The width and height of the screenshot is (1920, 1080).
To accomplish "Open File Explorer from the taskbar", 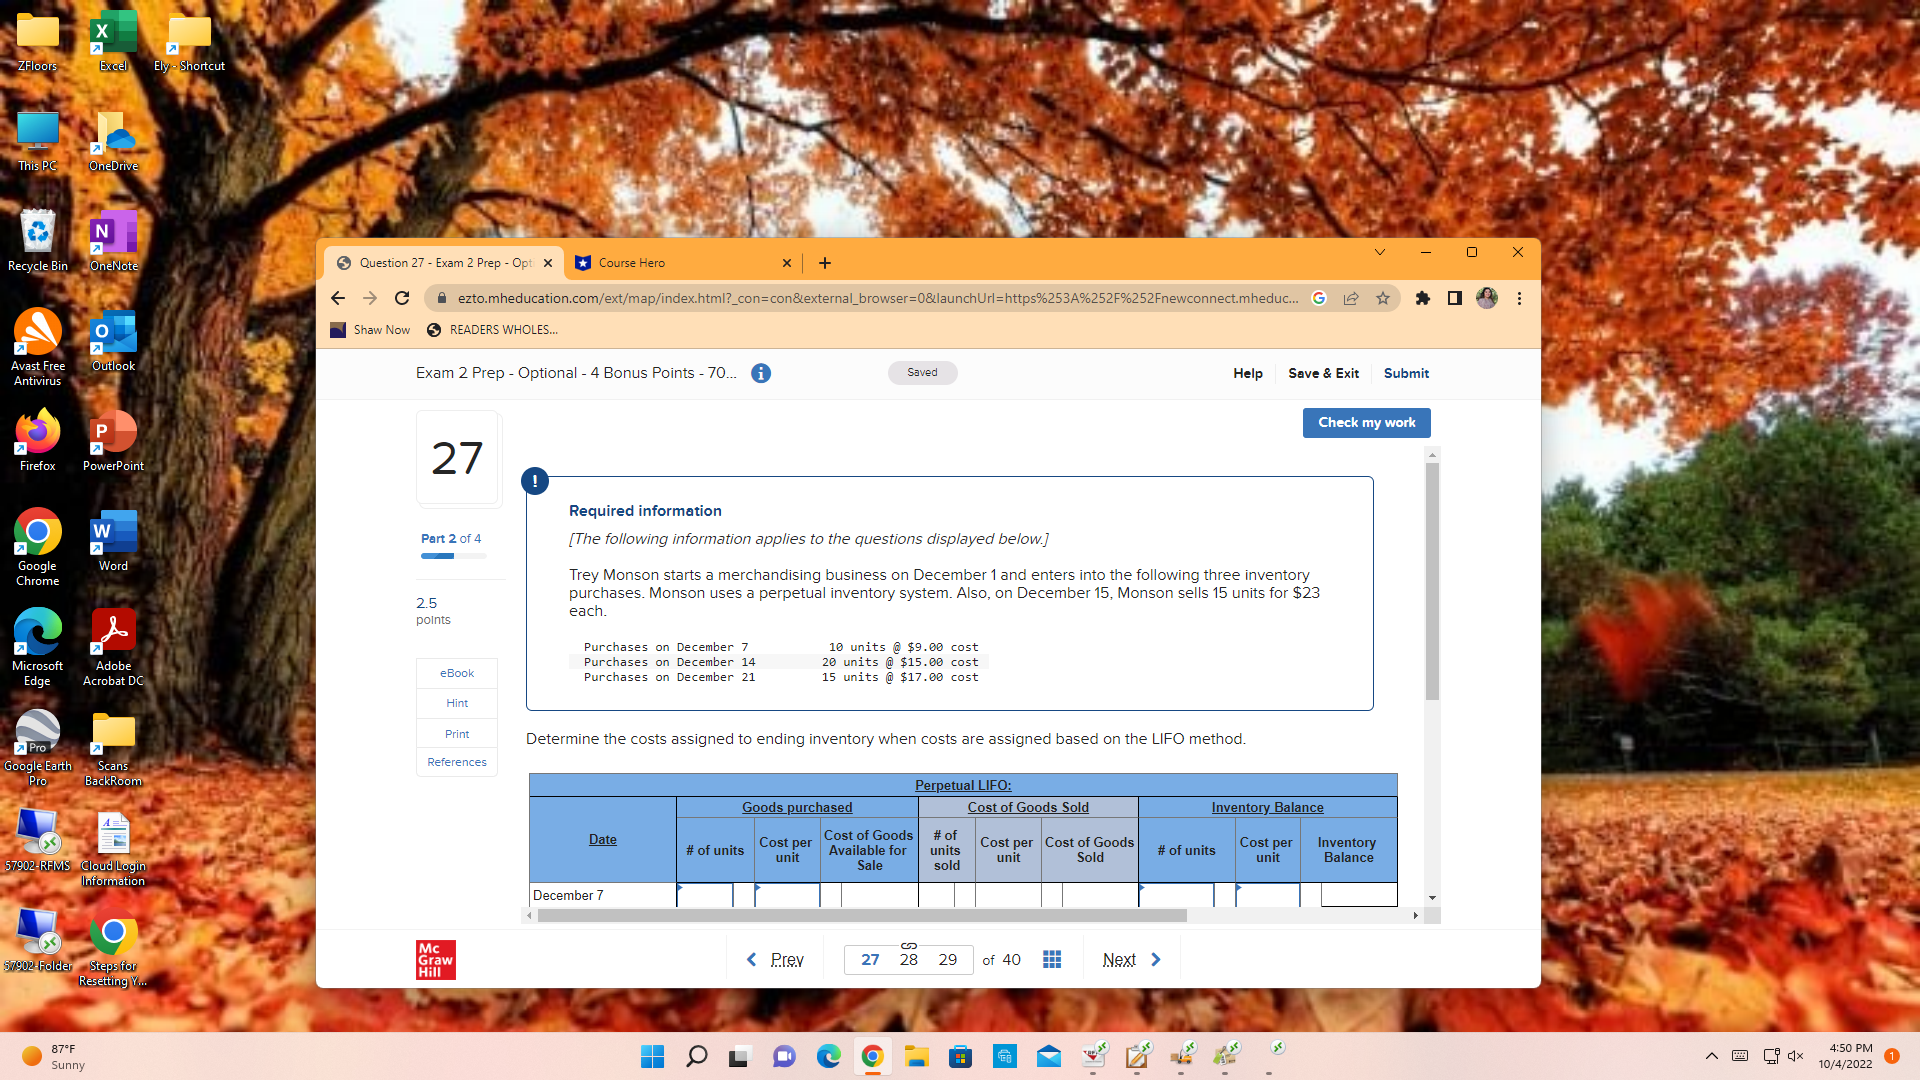I will pyautogui.click(x=915, y=1055).
